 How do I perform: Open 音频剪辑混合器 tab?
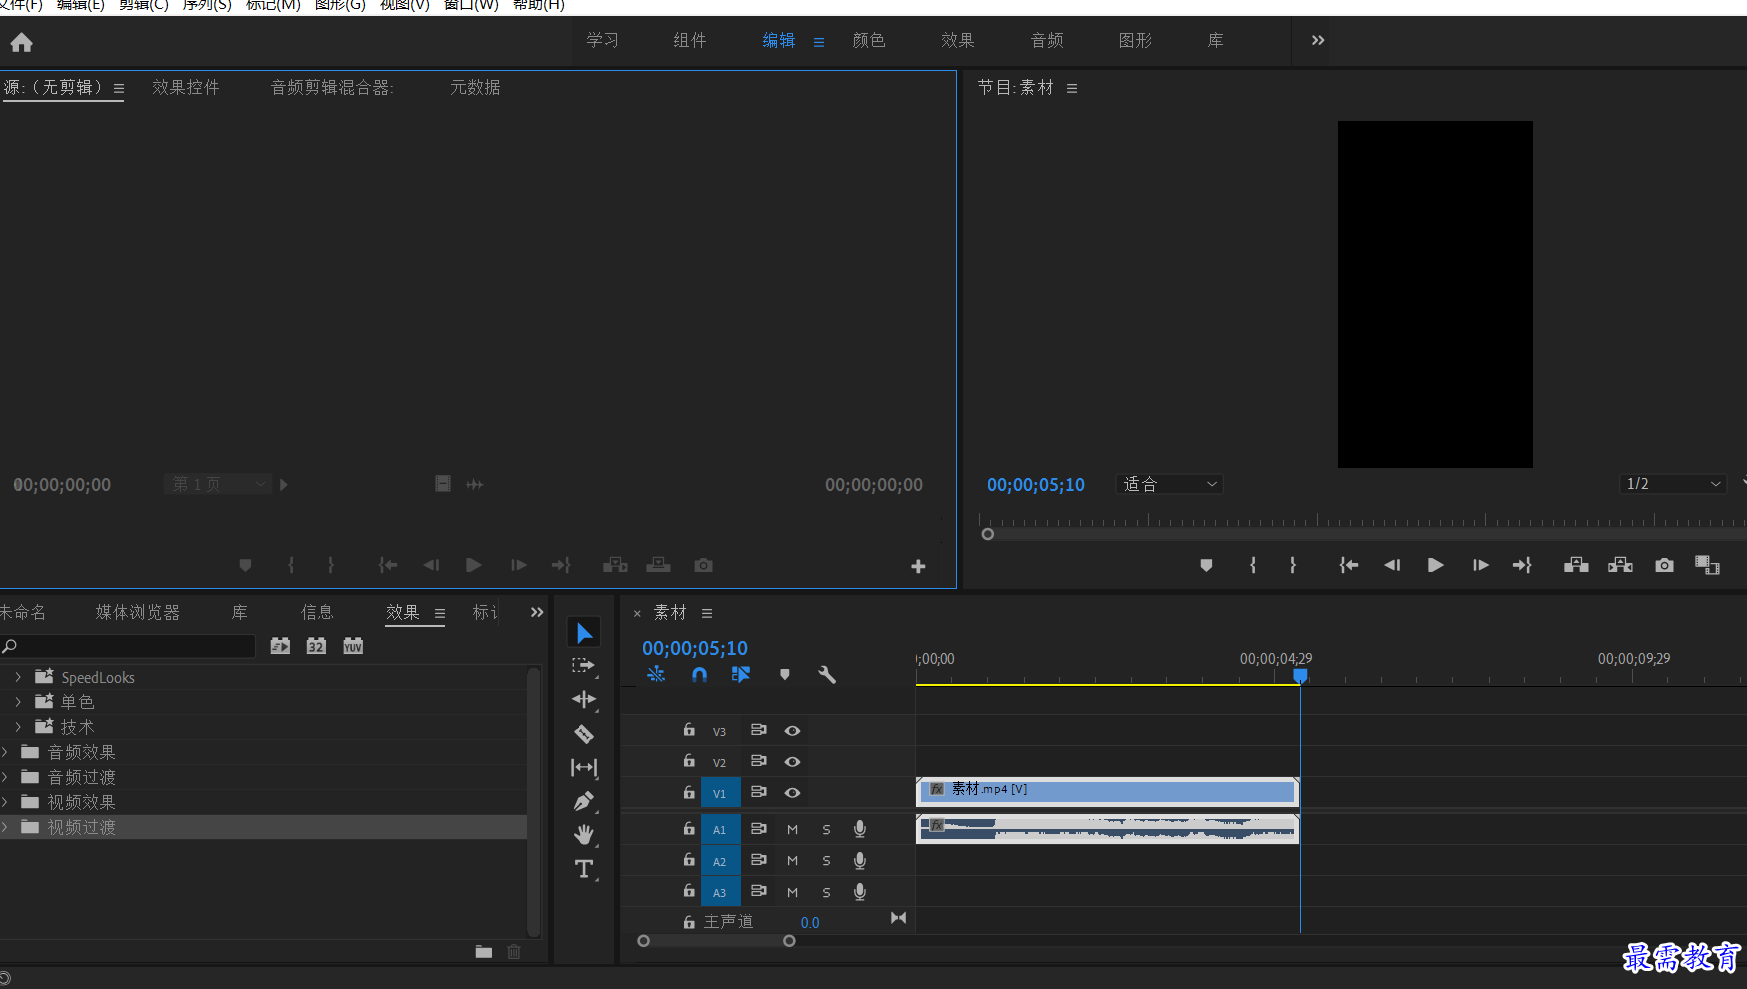point(332,87)
